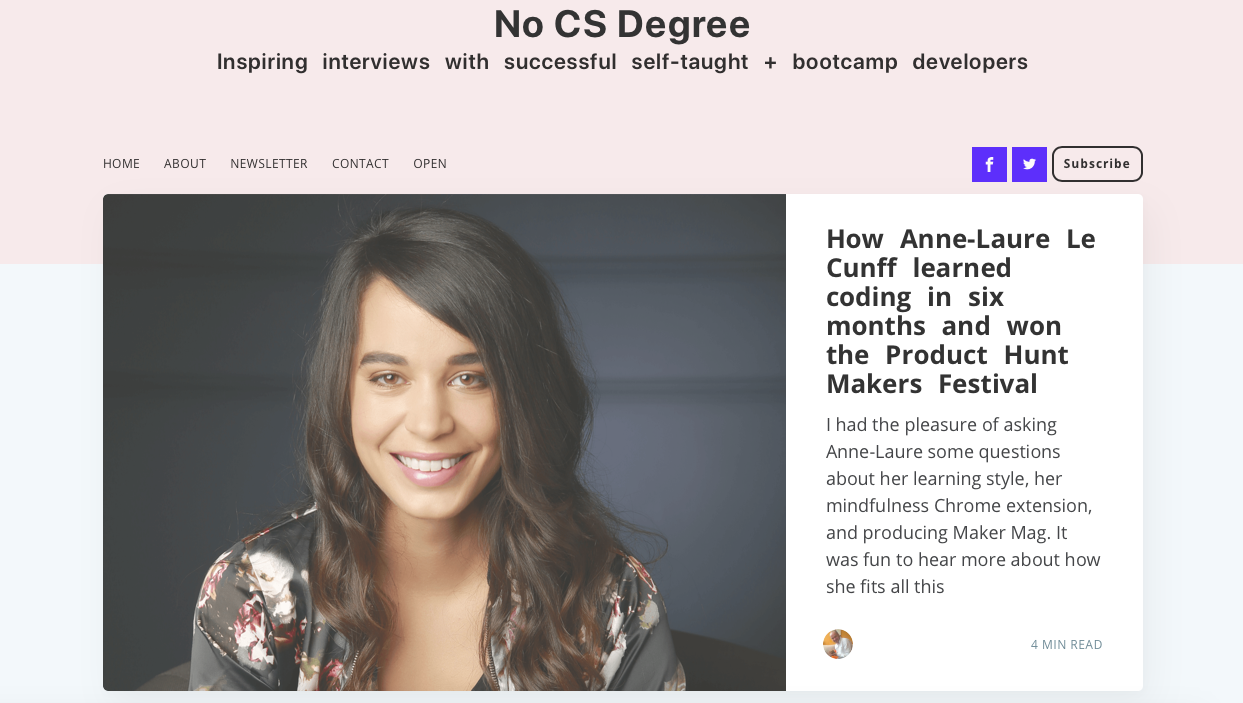1243x703 pixels.
Task: Open the Twitter profile icon
Action: click(1029, 164)
